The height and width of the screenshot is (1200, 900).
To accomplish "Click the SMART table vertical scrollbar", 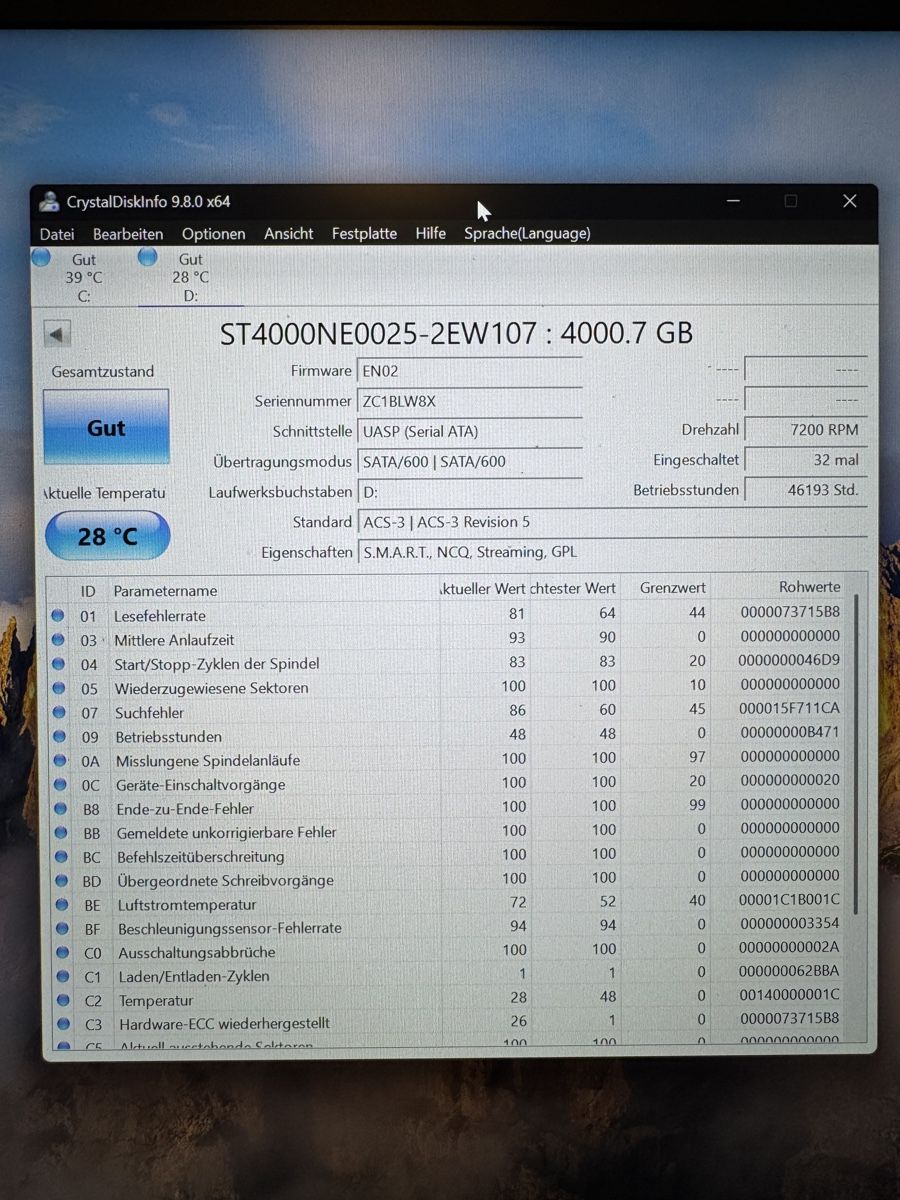I will click(856, 754).
